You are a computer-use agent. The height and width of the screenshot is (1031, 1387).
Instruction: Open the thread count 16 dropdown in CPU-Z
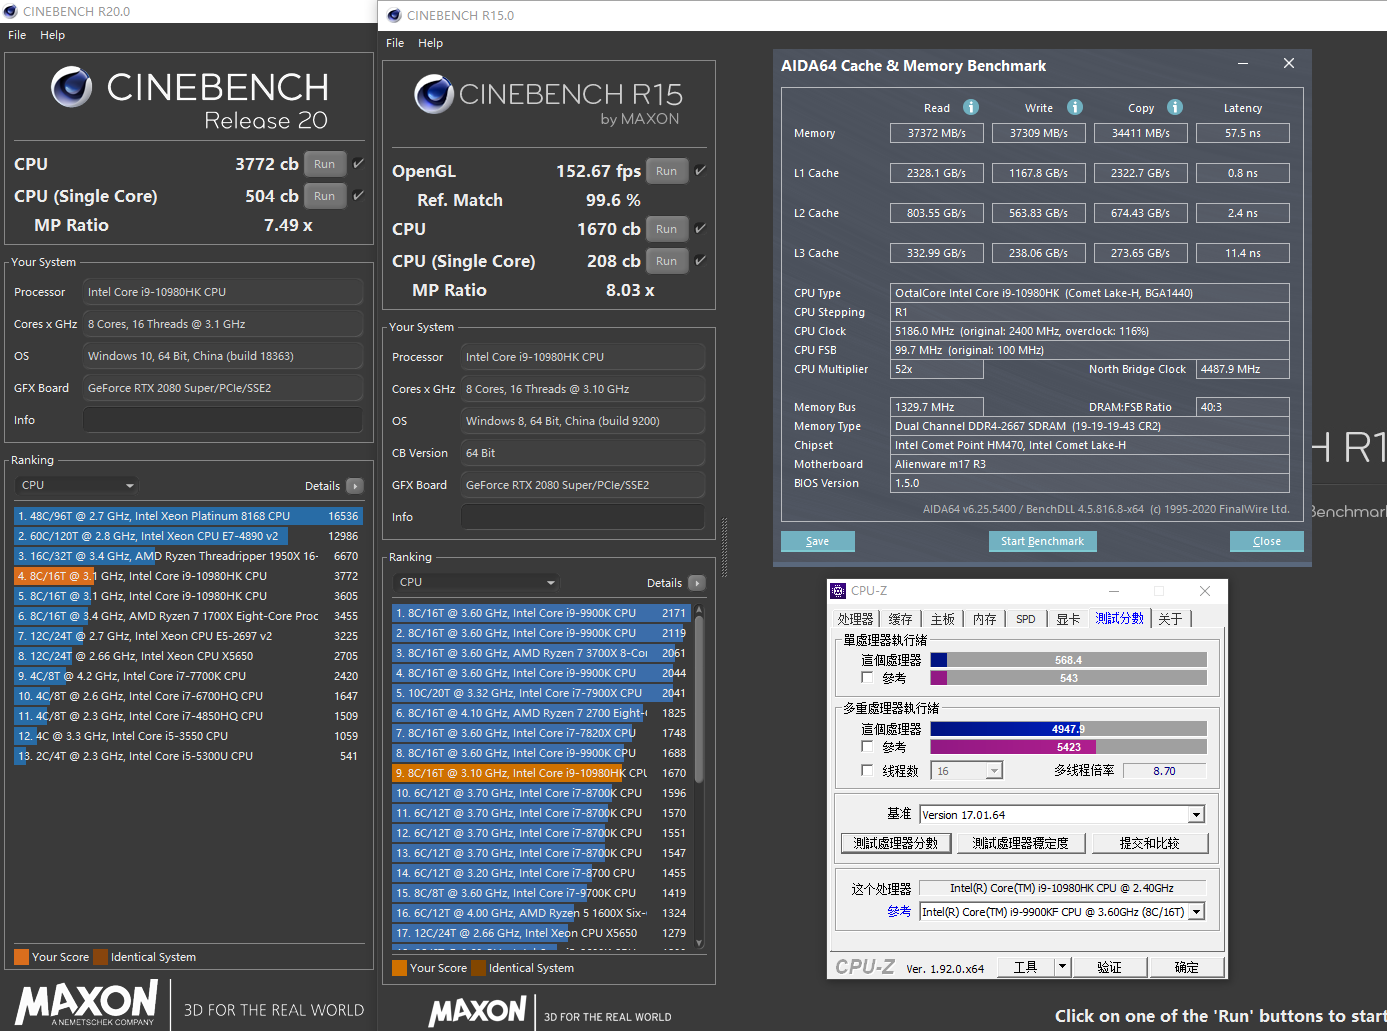click(966, 771)
